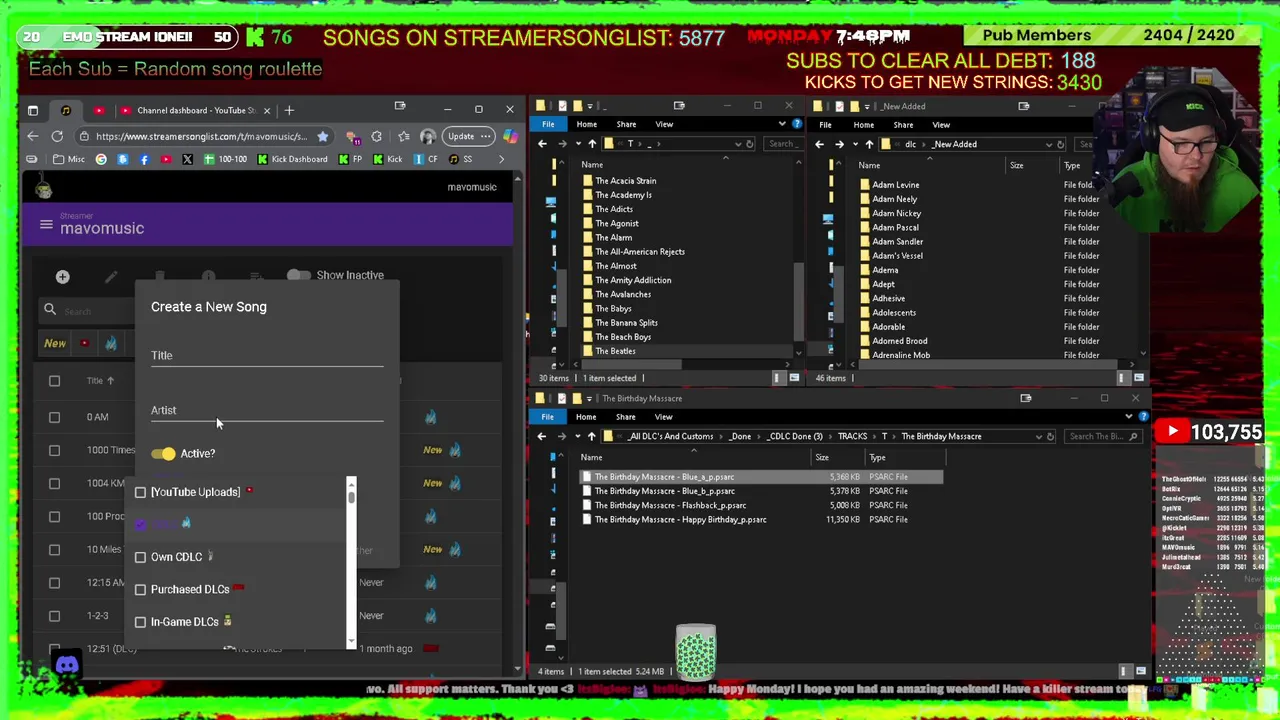
Task: Switch to Channel dashboard YouTube tab
Action: click(x=195, y=110)
